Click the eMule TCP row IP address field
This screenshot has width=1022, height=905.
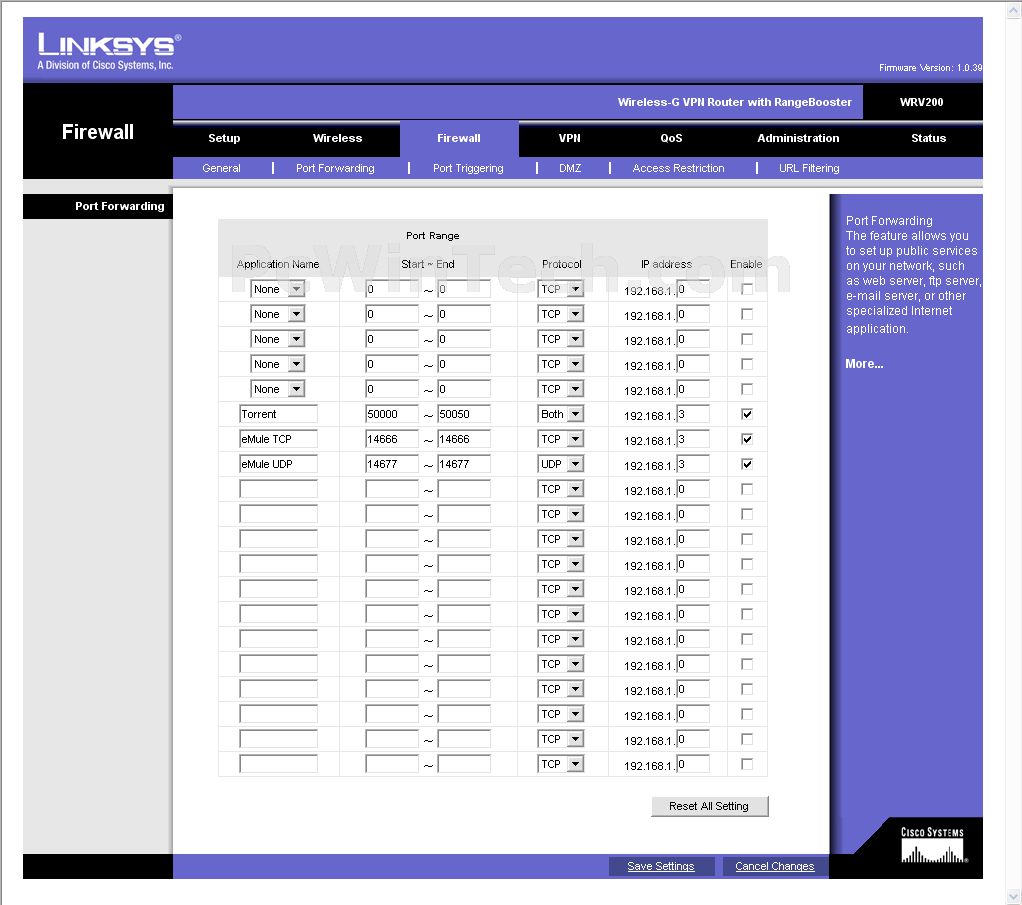click(x=693, y=439)
